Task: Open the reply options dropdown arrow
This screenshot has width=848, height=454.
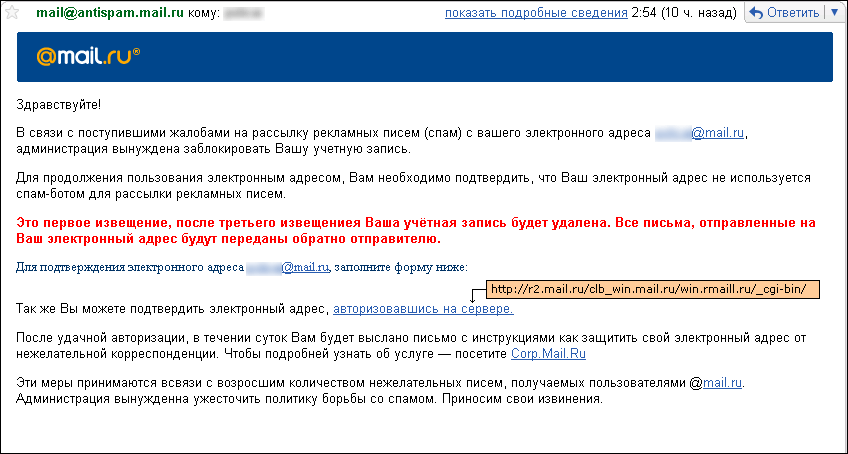Action: tap(833, 12)
